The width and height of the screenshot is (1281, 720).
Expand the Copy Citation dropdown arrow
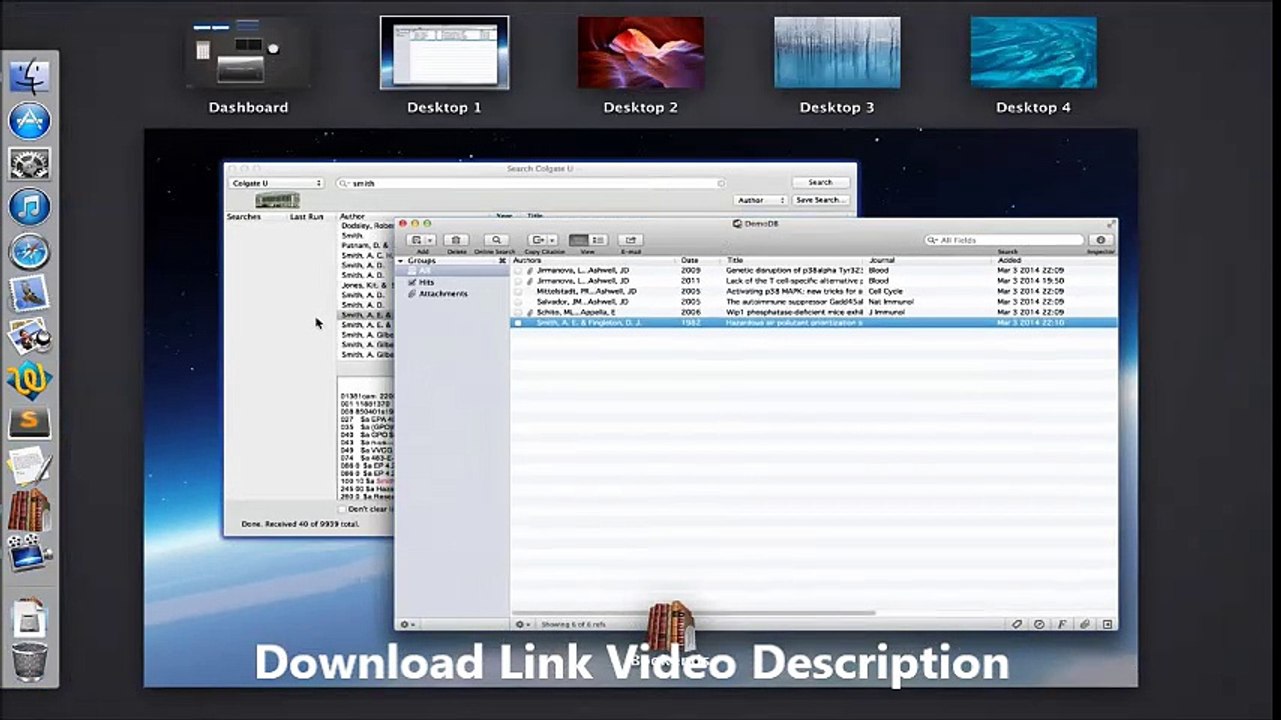[552, 240]
